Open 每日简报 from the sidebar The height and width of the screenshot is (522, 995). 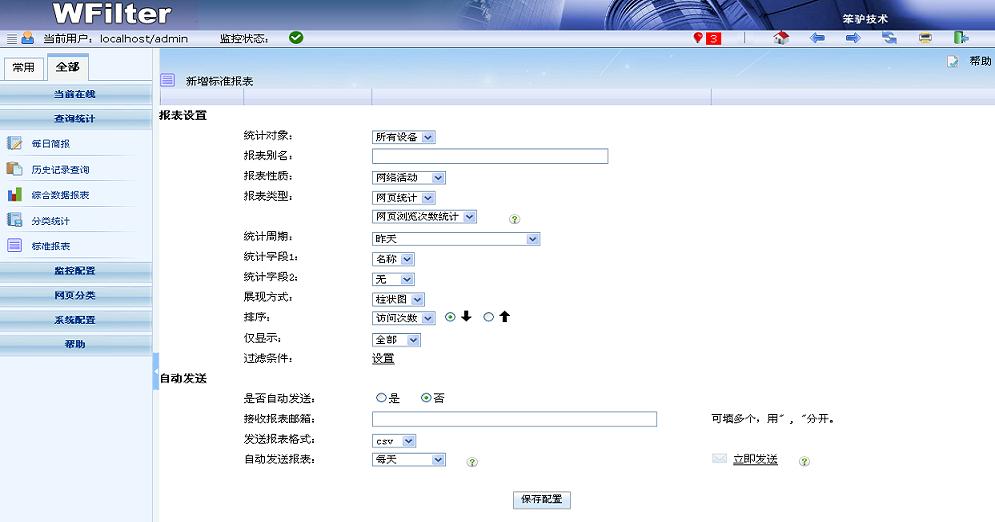[50, 144]
